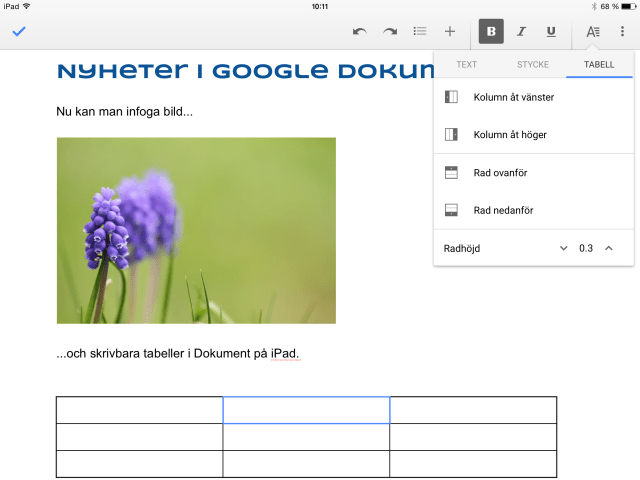Redo the last undone action
Image resolution: width=640 pixels, height=480 pixels.
pyautogui.click(x=389, y=31)
